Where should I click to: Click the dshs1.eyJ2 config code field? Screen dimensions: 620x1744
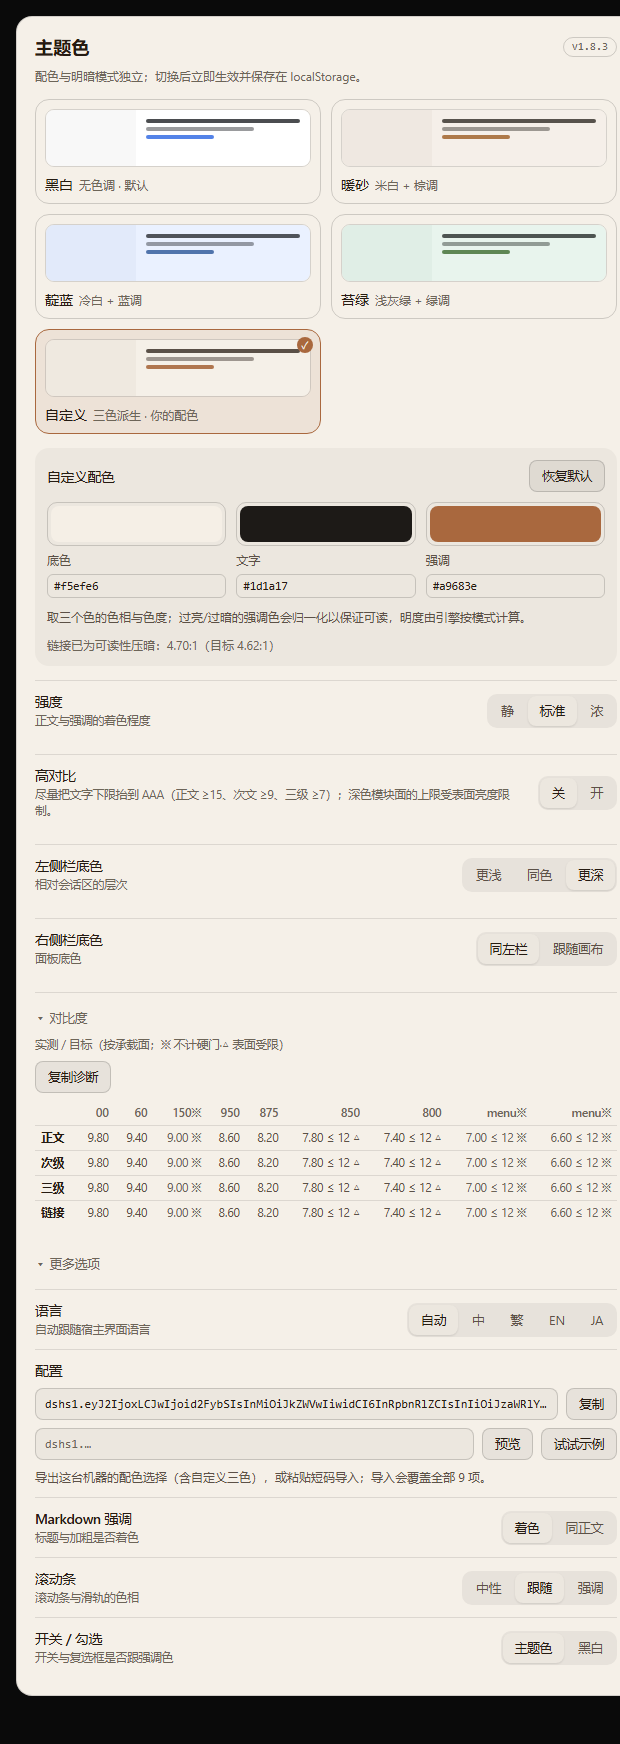pos(298,1404)
